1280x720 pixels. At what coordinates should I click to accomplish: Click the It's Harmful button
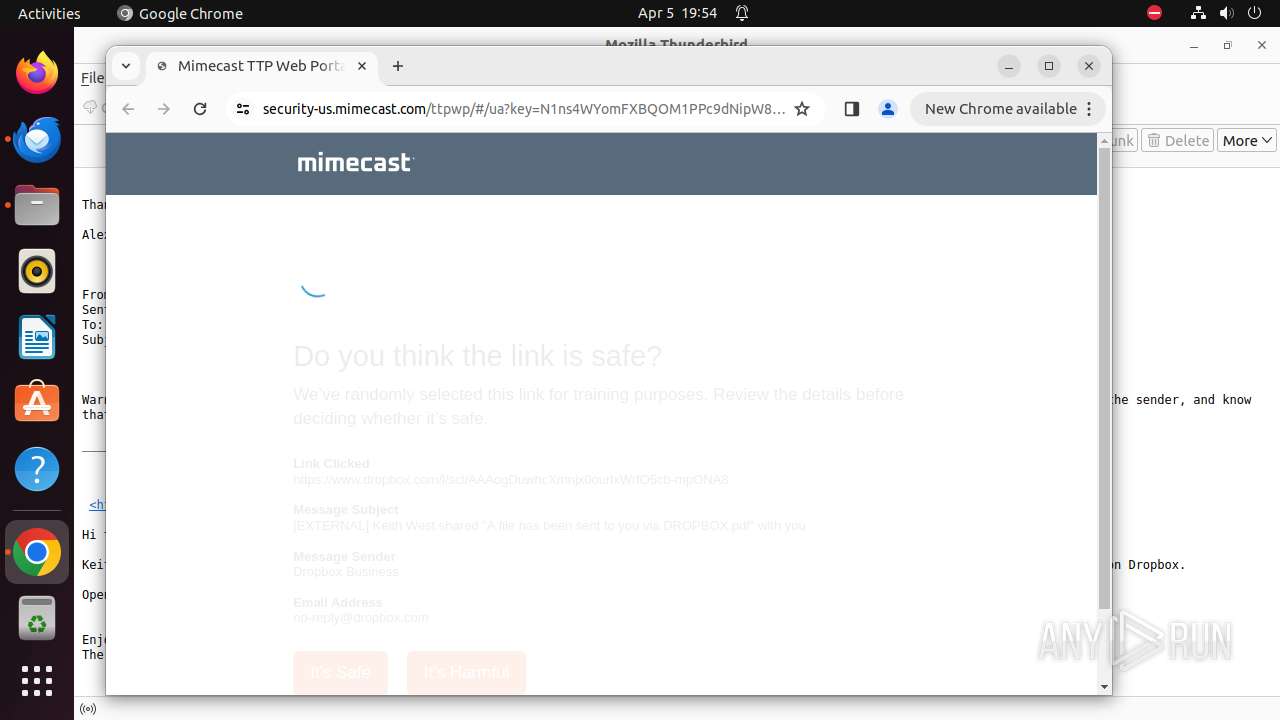[x=467, y=672]
